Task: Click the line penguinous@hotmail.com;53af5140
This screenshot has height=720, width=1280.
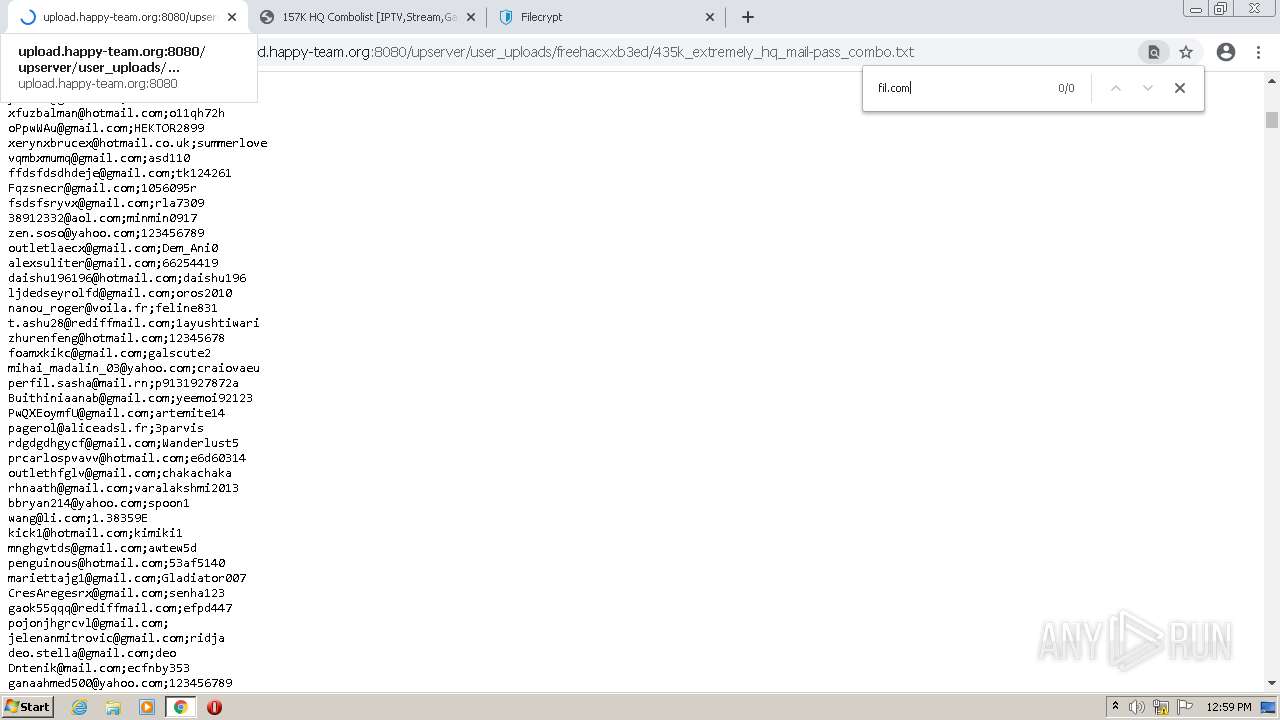Action: pyautogui.click(x=117, y=563)
